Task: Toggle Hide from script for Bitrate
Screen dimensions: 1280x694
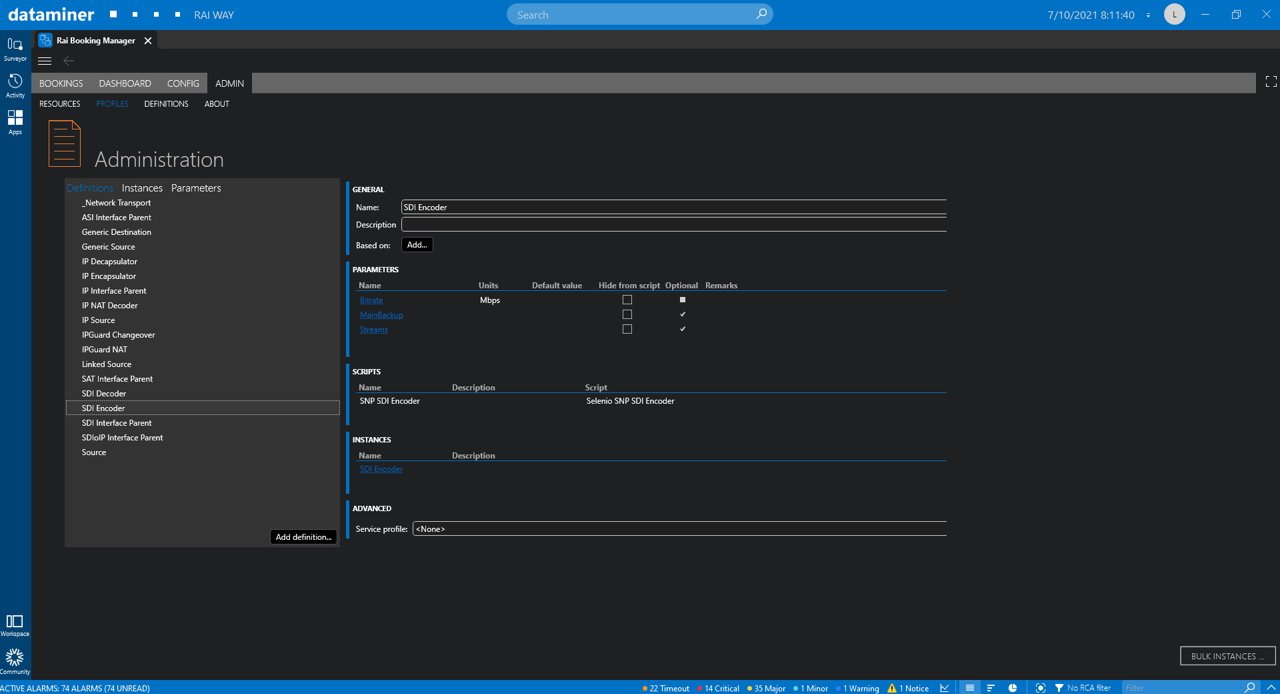Action: [627, 300]
